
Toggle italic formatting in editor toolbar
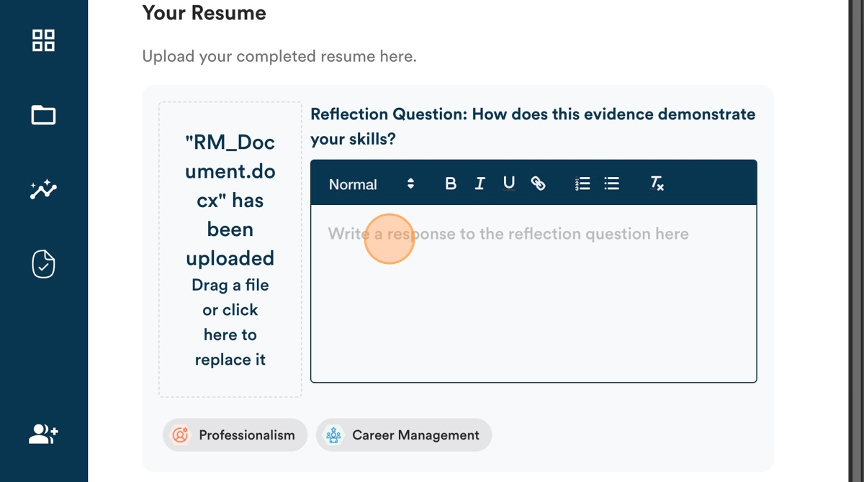[x=479, y=183]
